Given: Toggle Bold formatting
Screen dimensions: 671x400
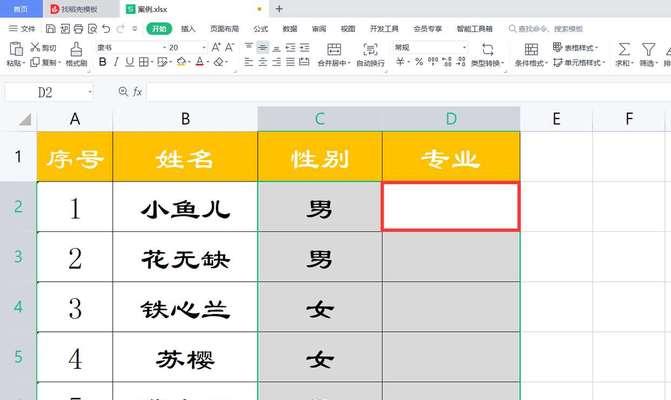Looking at the screenshot, I should click(102, 62).
